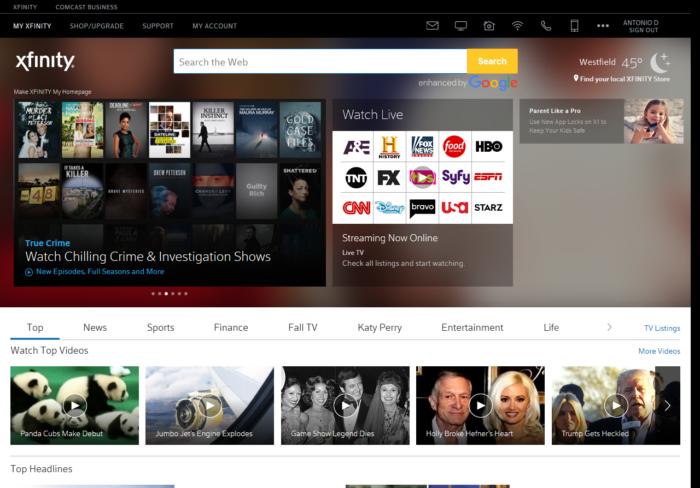Image resolution: width=700 pixels, height=488 pixels.
Task: Select the CNN channel logo
Action: 356,208
